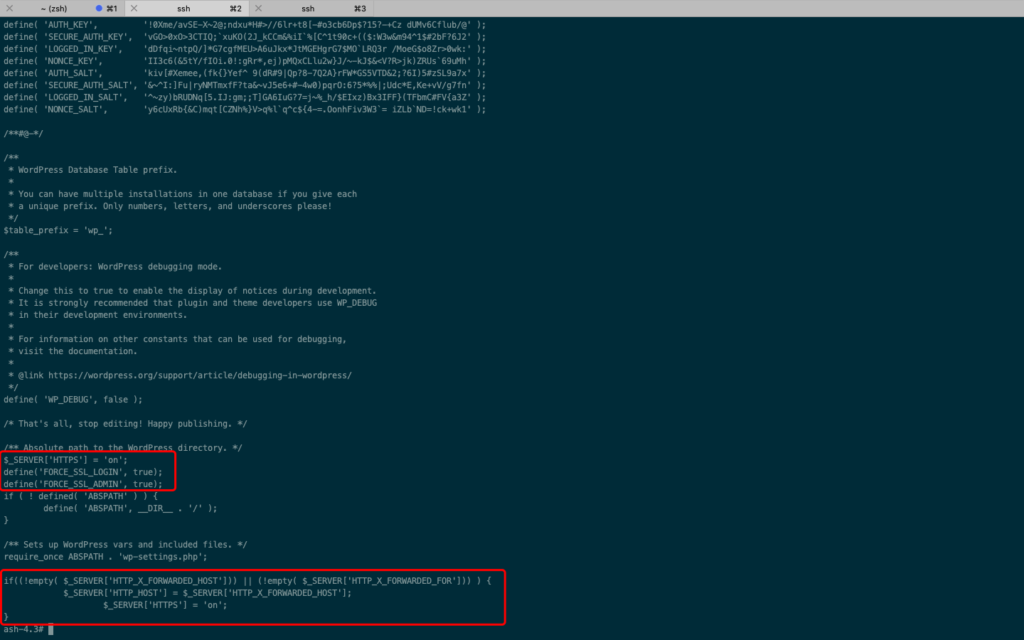Click the $table_prefix = 'wp_' line
The height and width of the screenshot is (640, 1024).
click(x=58, y=230)
